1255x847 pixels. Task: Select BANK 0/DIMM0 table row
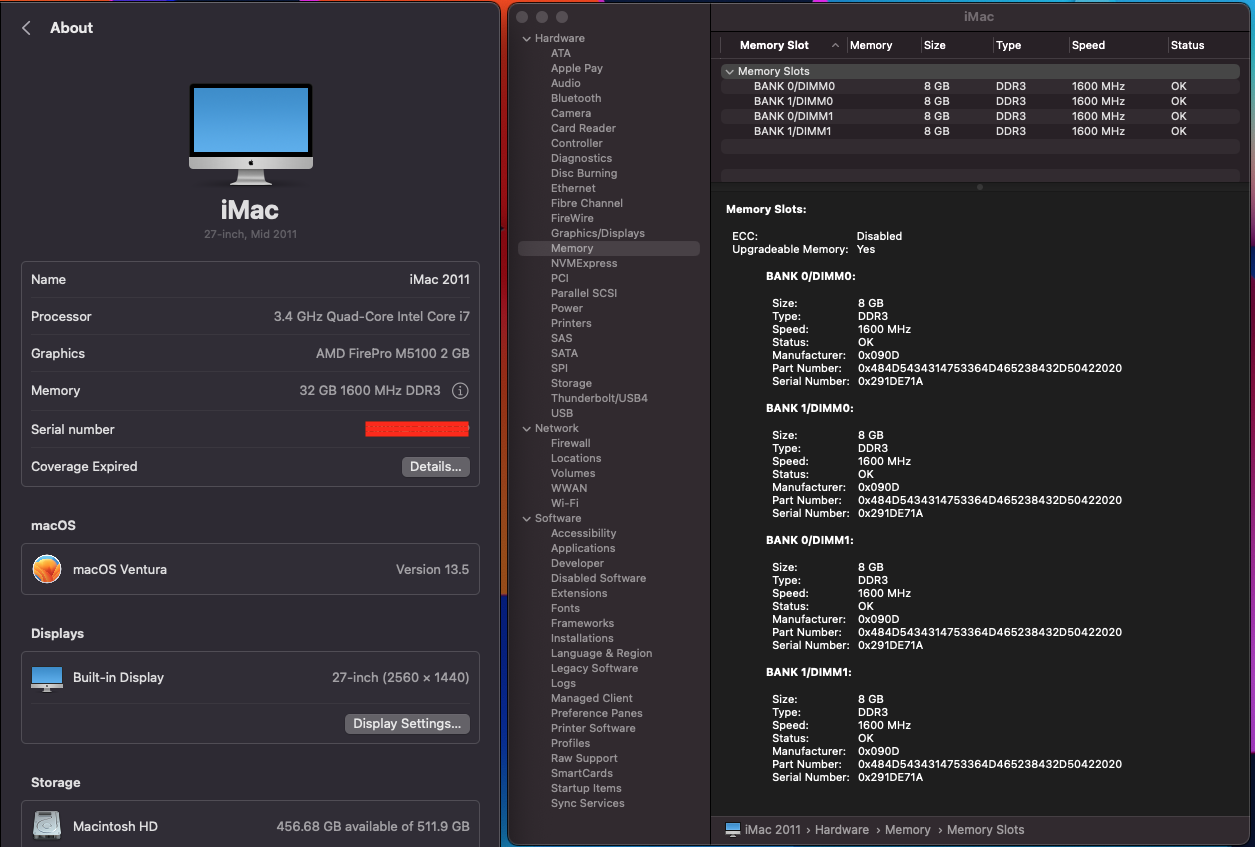[980, 87]
